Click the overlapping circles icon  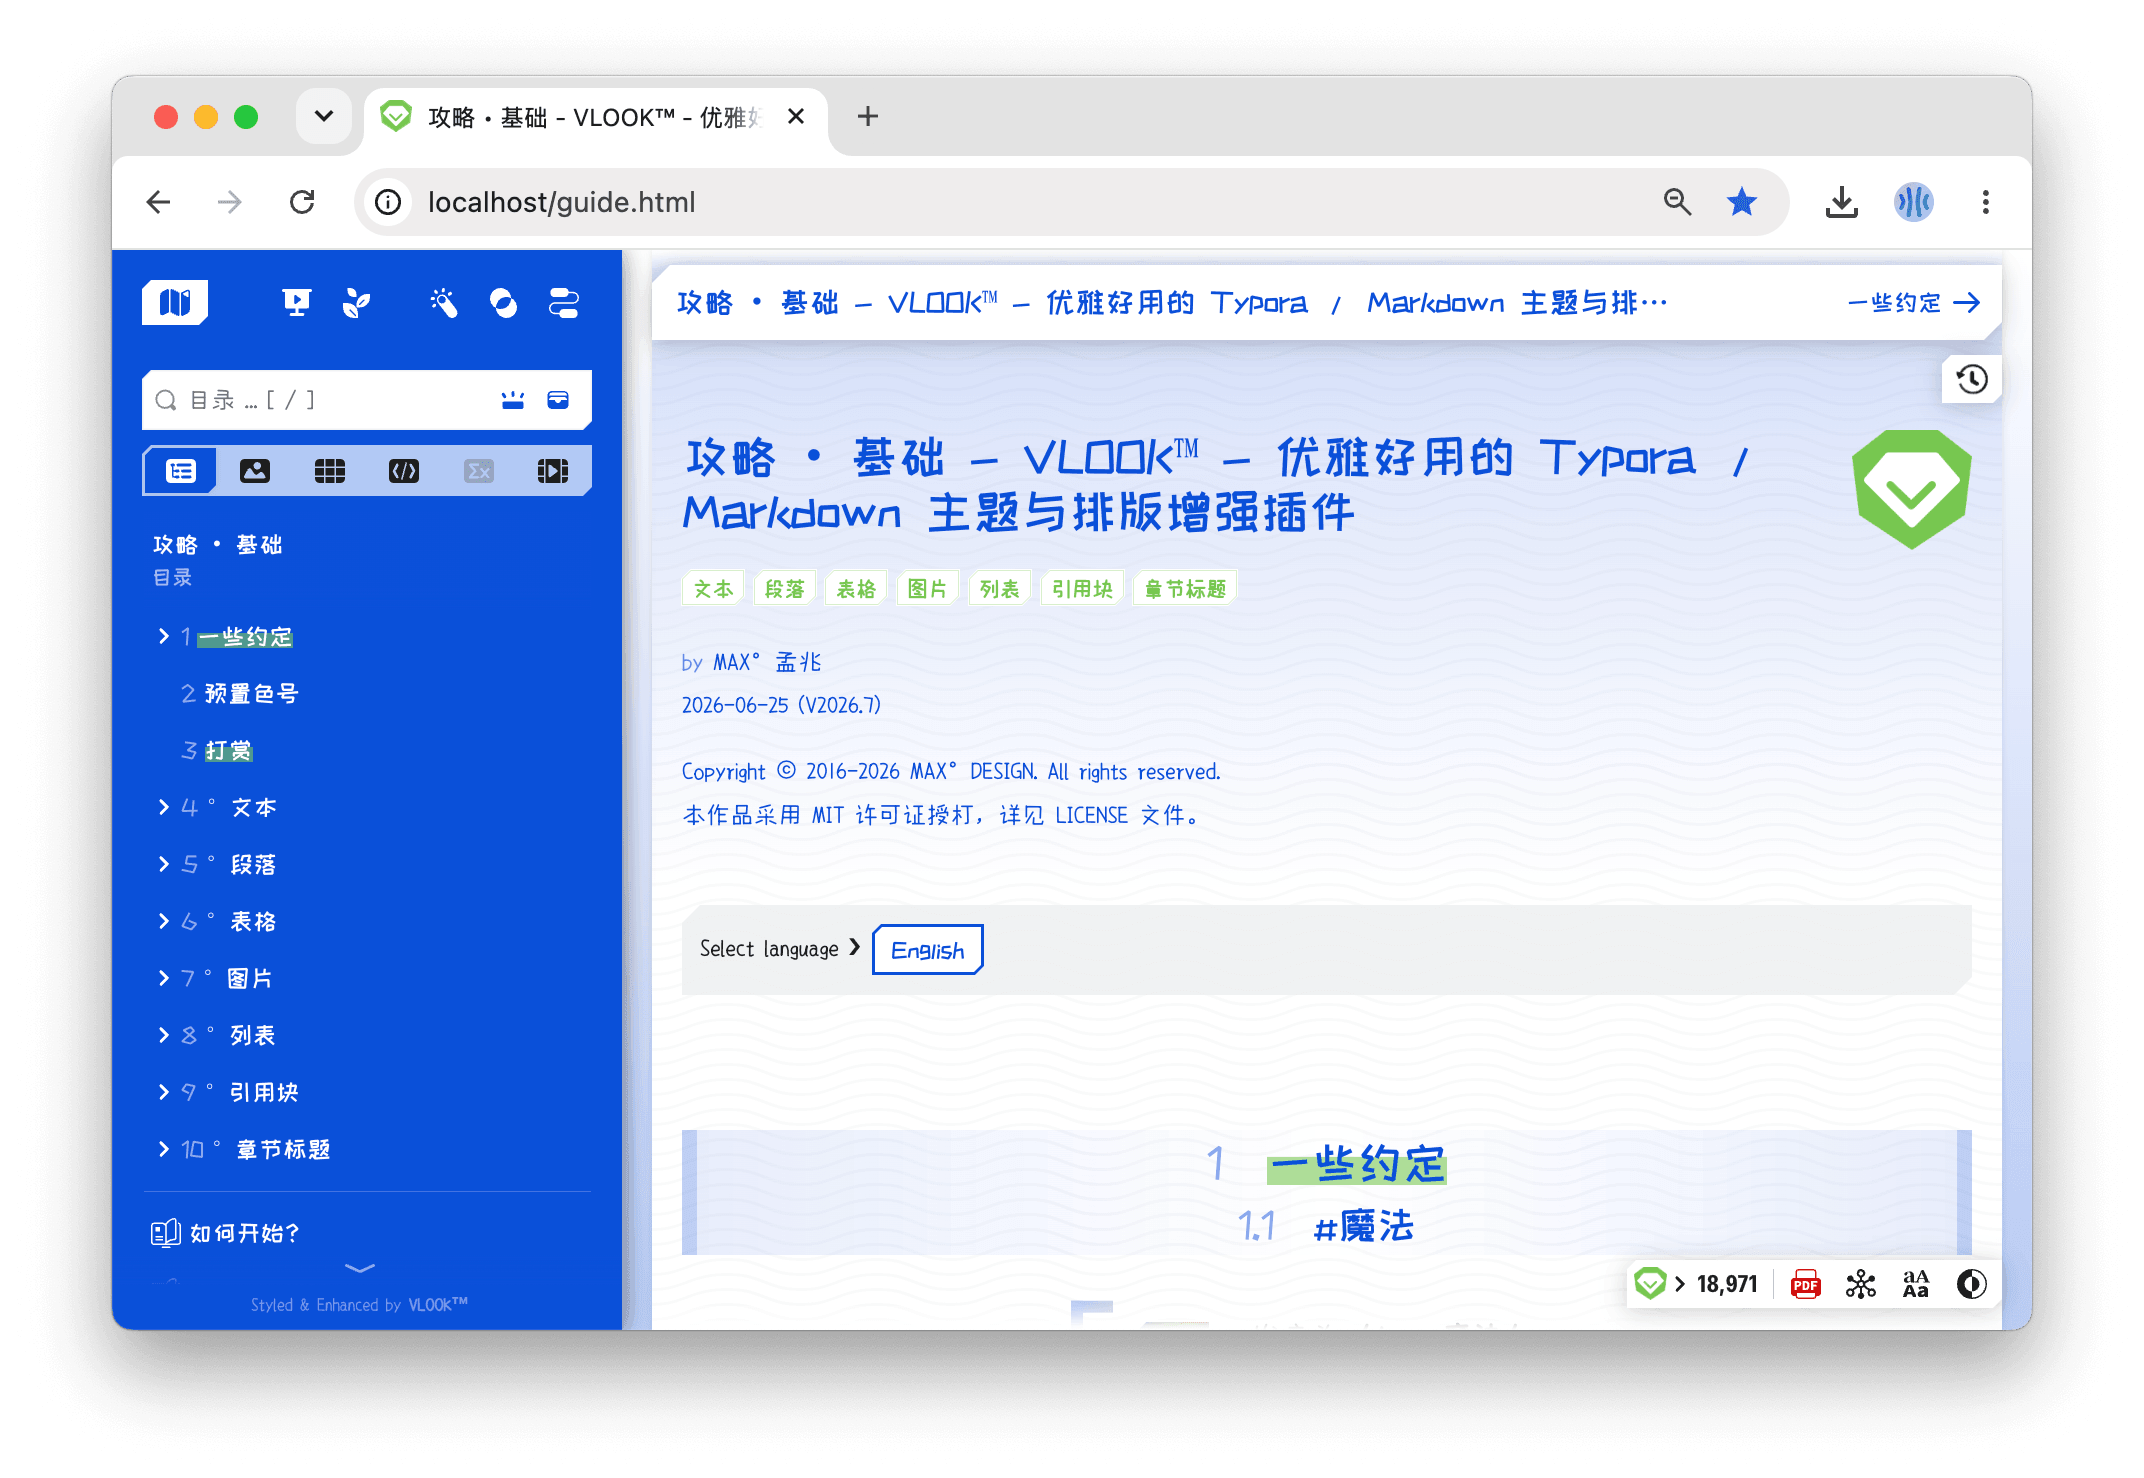click(x=503, y=302)
